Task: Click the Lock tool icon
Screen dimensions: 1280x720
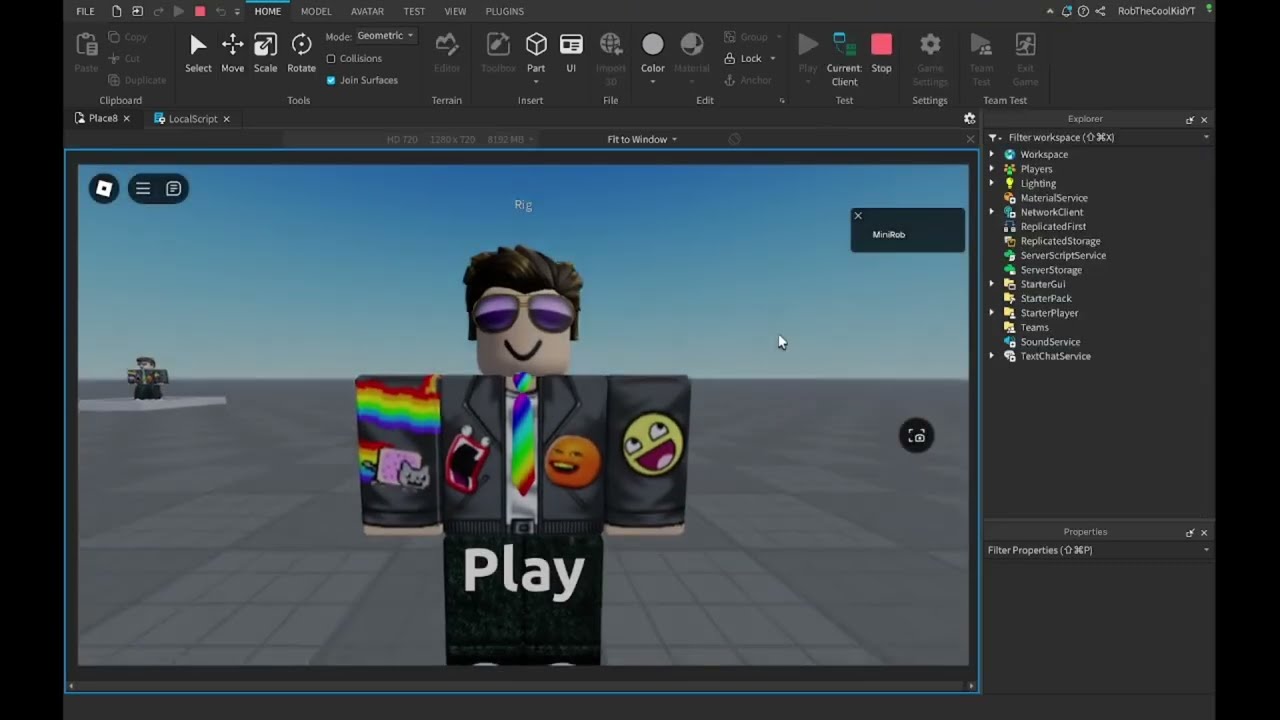Action: (x=730, y=59)
